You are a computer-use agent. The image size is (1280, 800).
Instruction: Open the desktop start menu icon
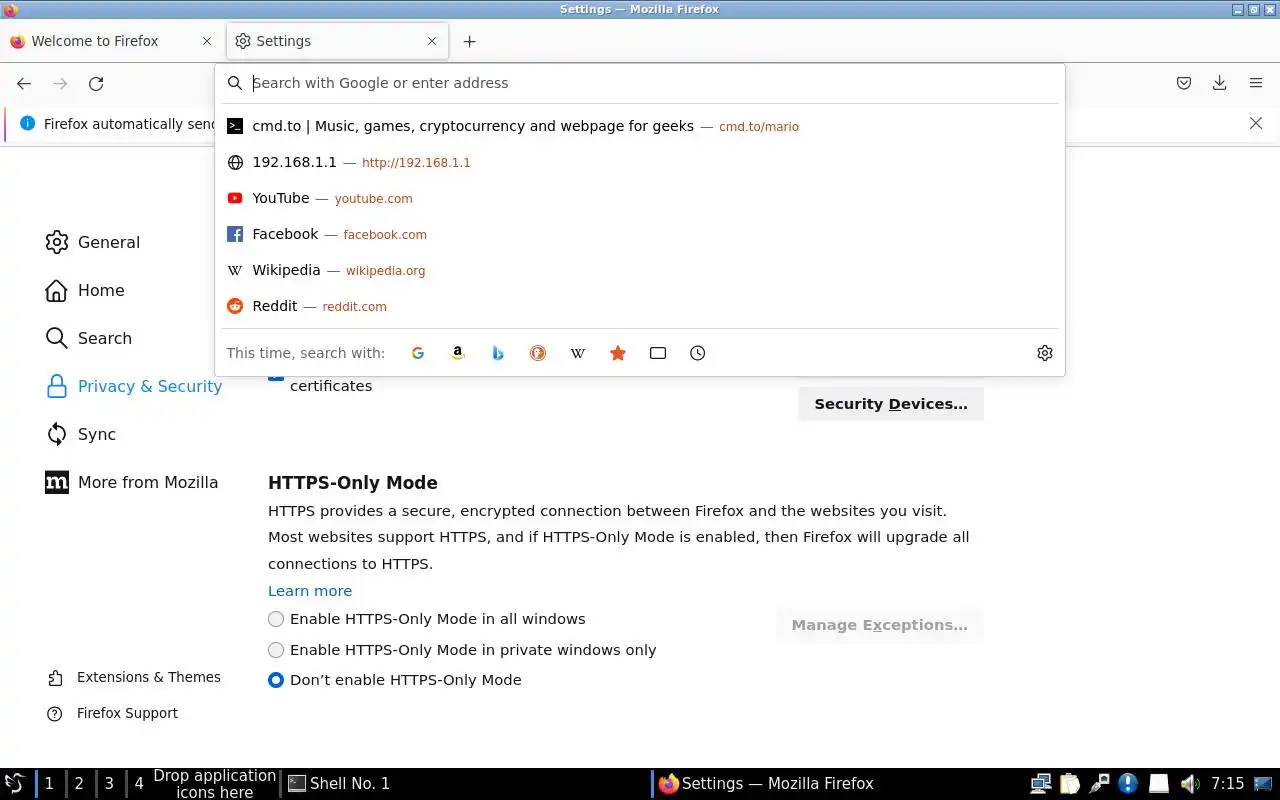[15, 784]
